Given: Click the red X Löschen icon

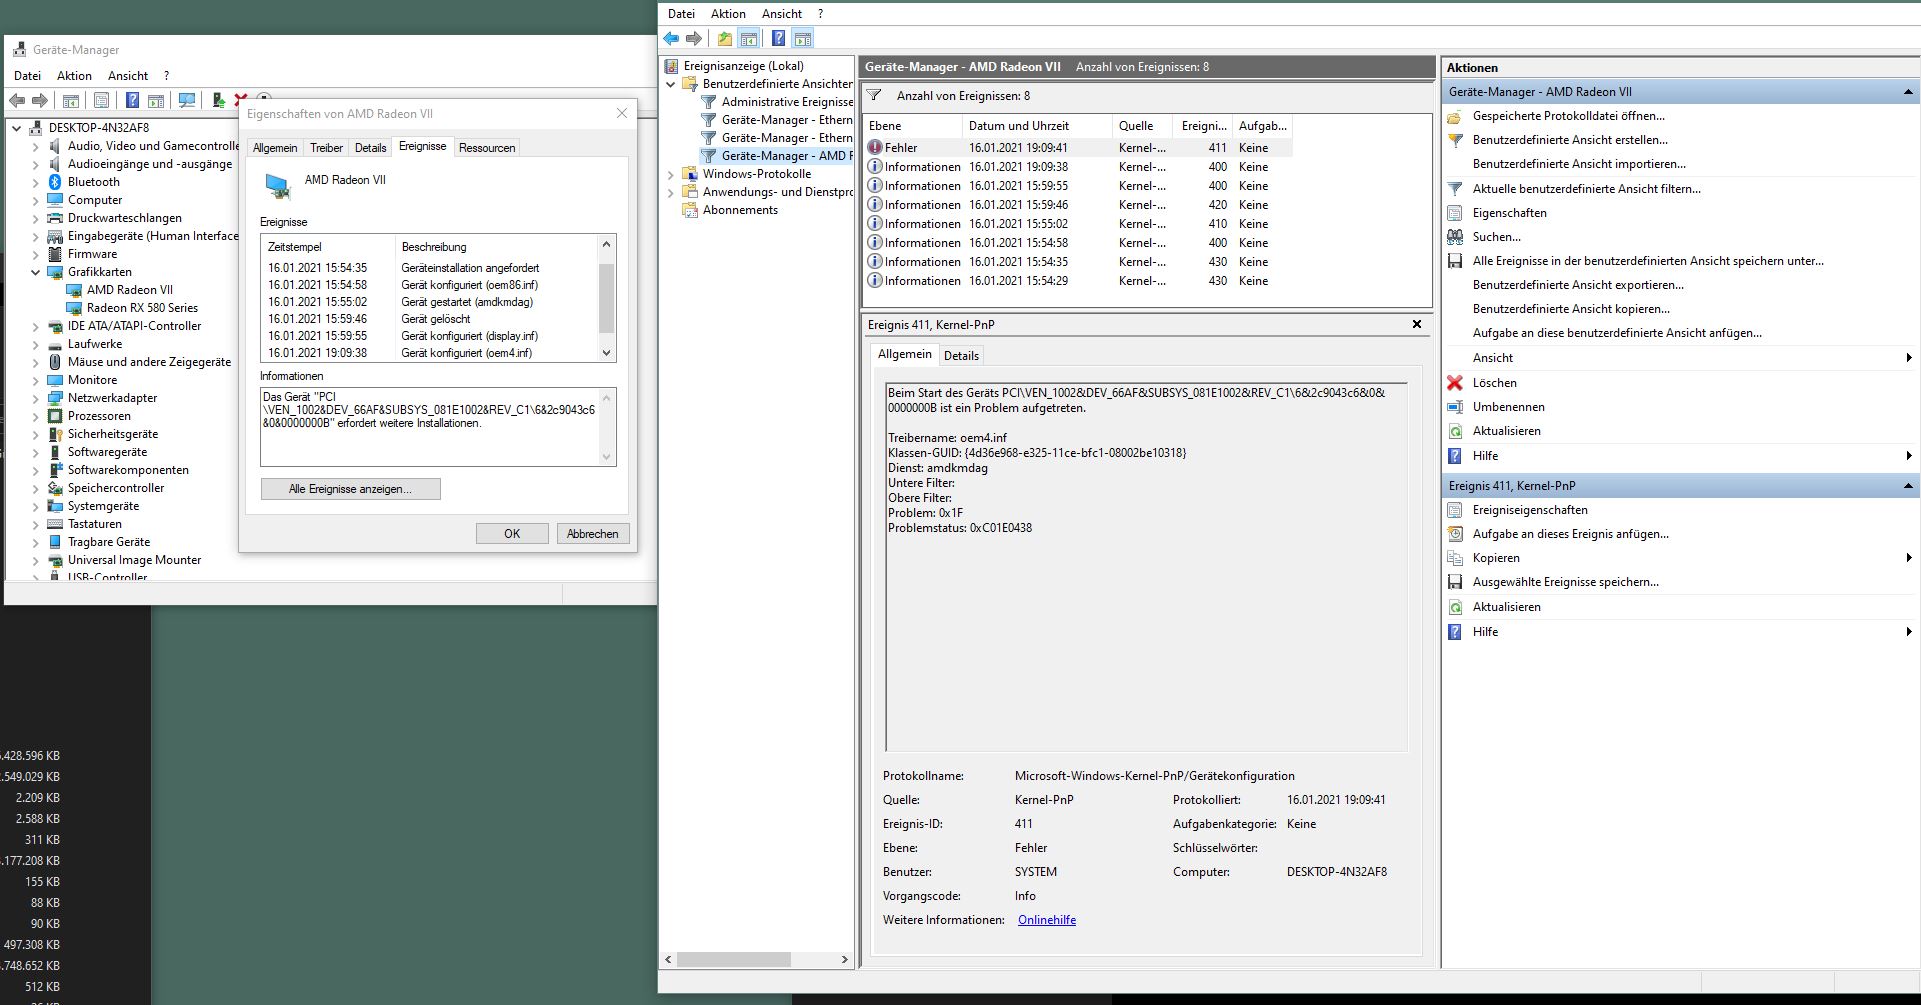Looking at the screenshot, I should click(x=1455, y=383).
